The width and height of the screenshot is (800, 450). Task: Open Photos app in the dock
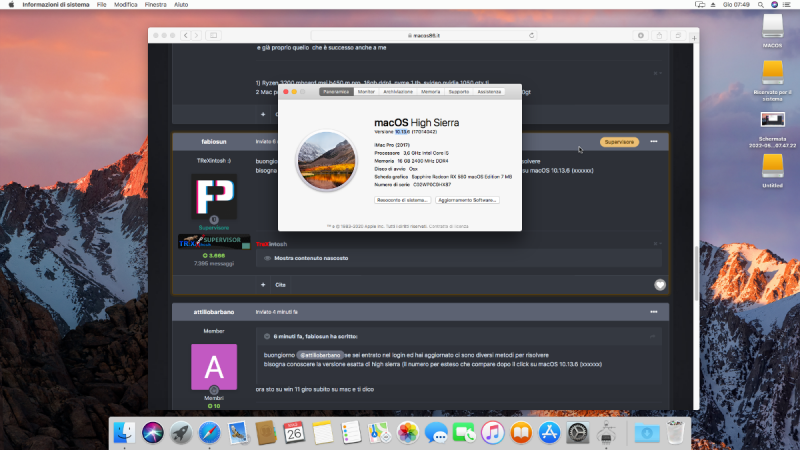(408, 433)
